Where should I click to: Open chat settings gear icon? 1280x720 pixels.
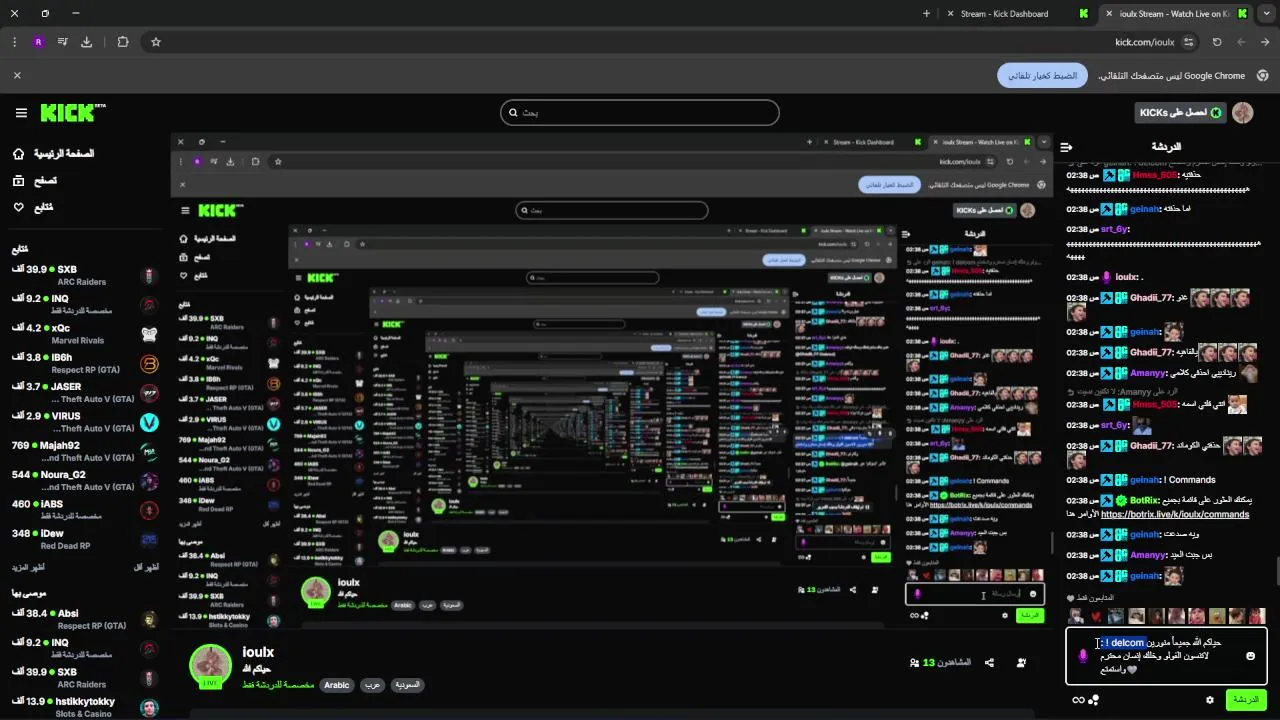(1210, 700)
